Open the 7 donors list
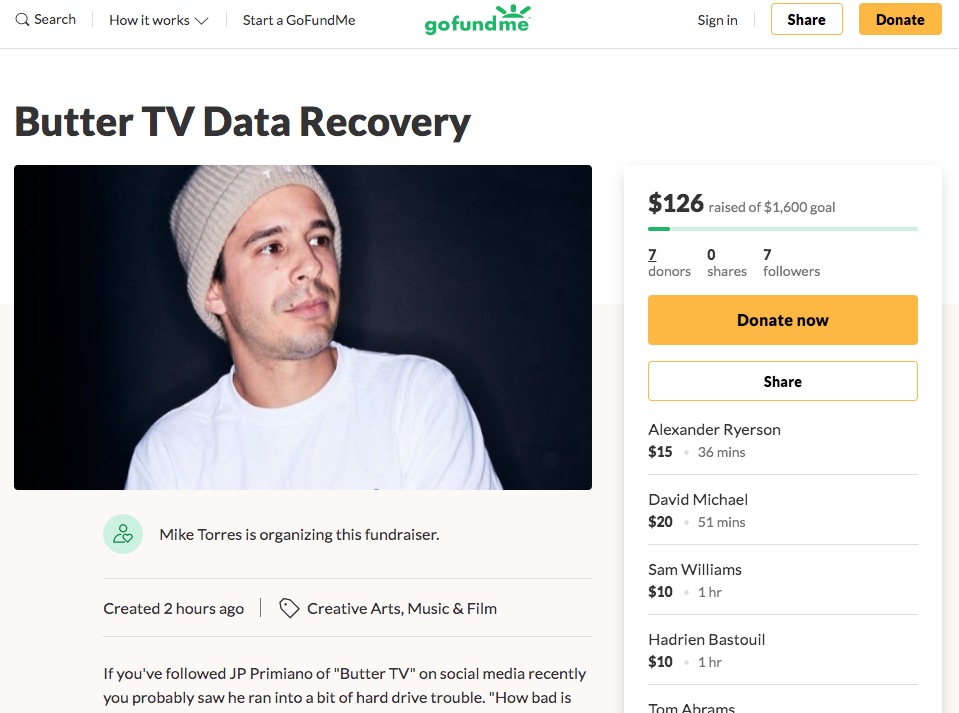 click(668, 263)
